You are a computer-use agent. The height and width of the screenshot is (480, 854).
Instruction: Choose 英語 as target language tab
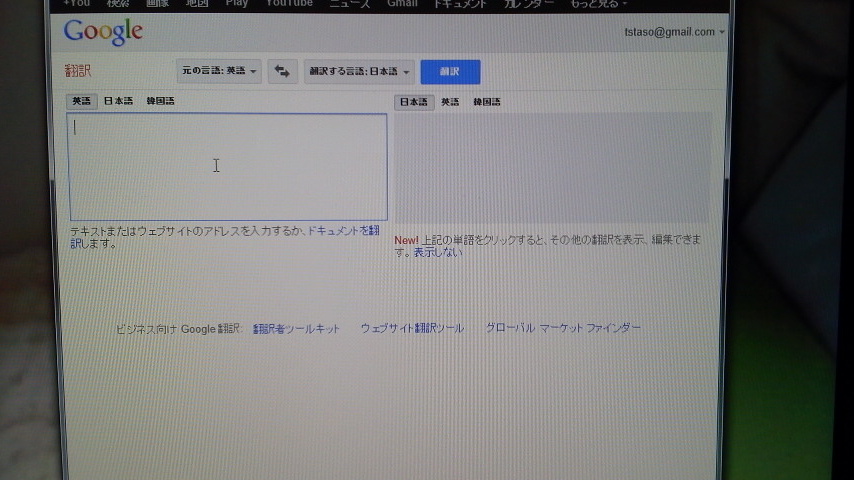point(451,102)
